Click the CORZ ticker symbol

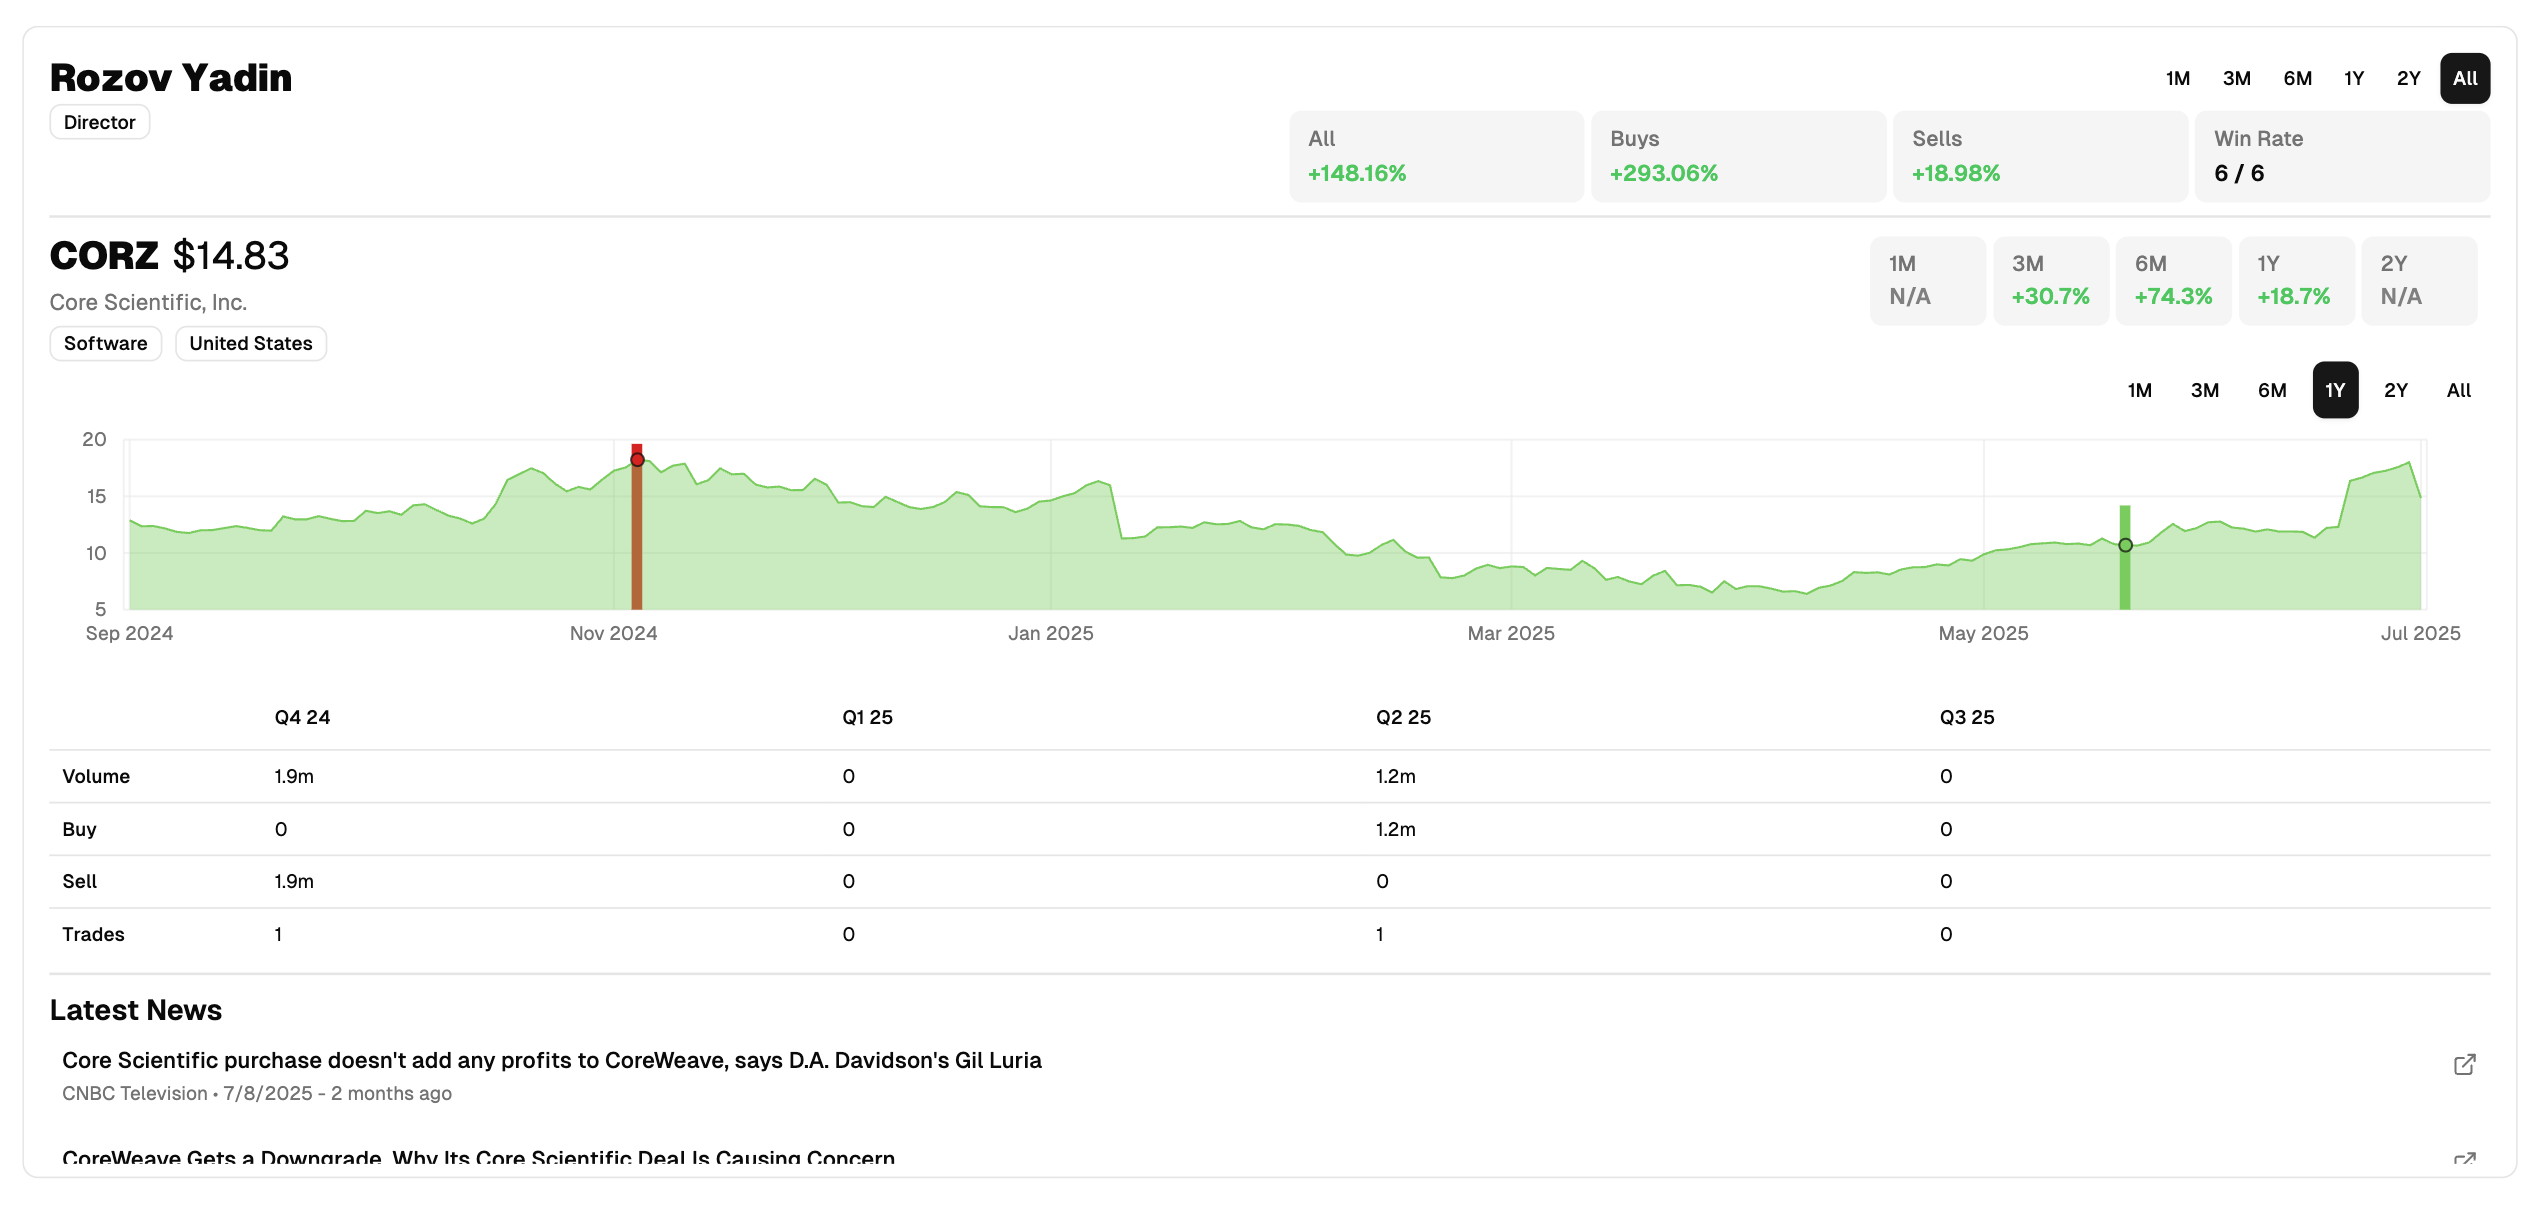point(104,256)
